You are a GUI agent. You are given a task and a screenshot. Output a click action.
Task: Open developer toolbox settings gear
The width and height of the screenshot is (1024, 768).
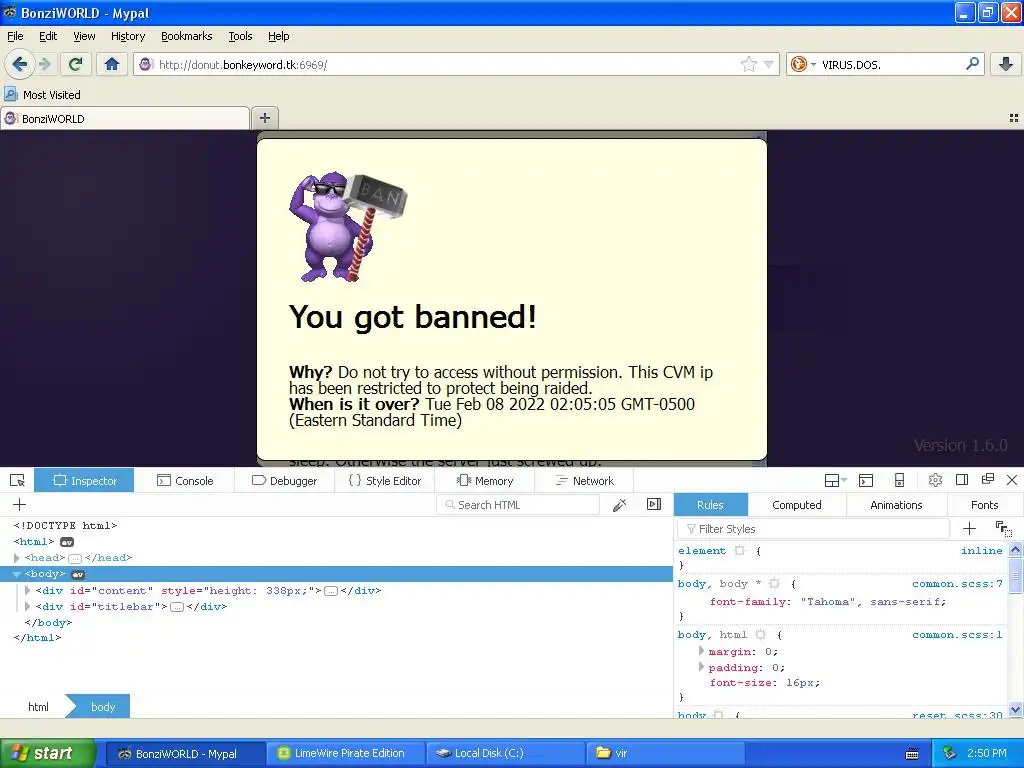tap(935, 480)
